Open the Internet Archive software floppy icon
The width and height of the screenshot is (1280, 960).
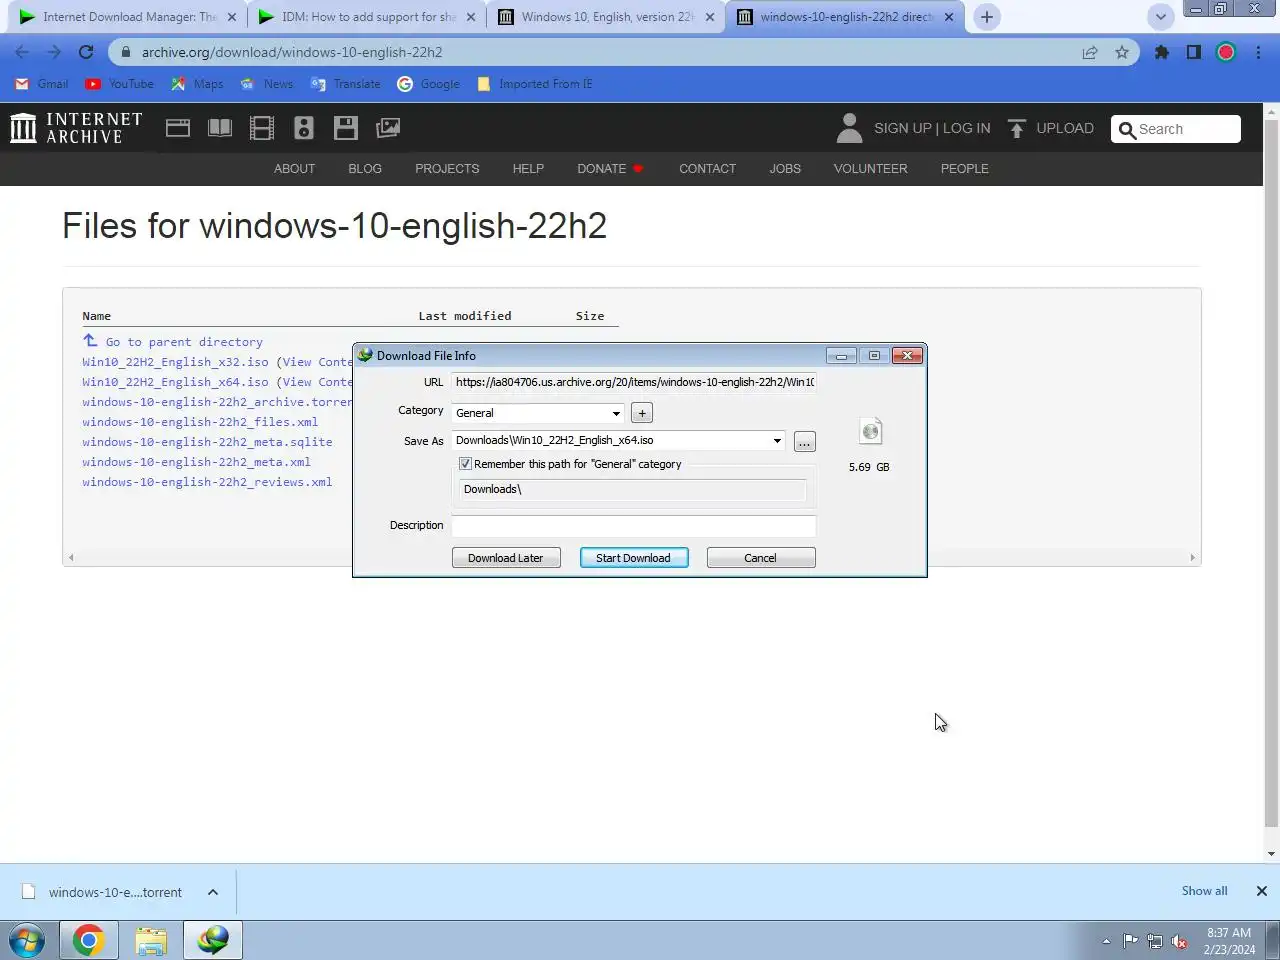point(346,128)
